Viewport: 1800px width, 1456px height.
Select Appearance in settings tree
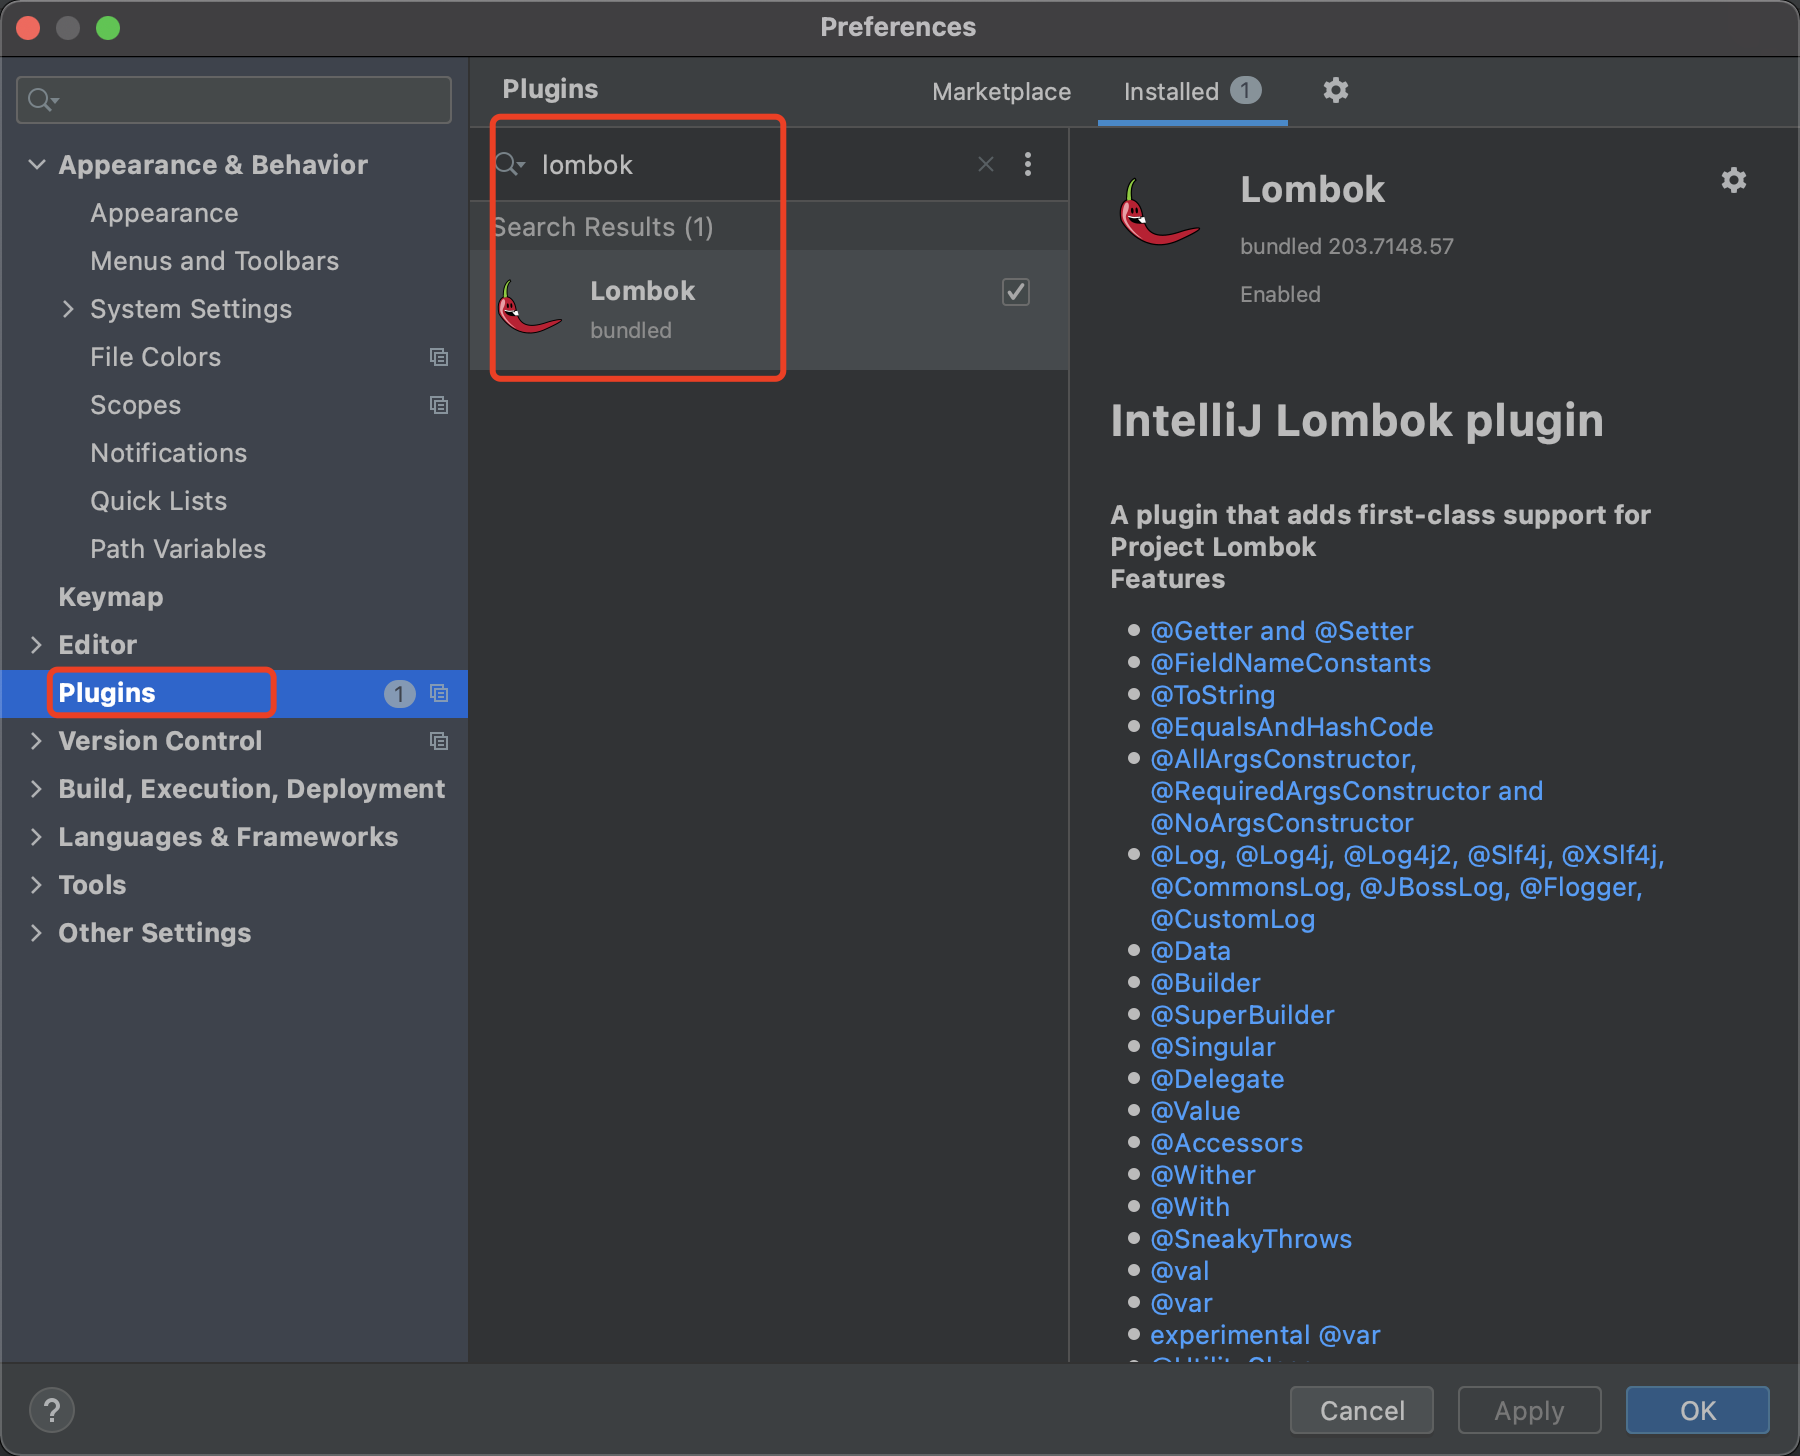coord(164,213)
